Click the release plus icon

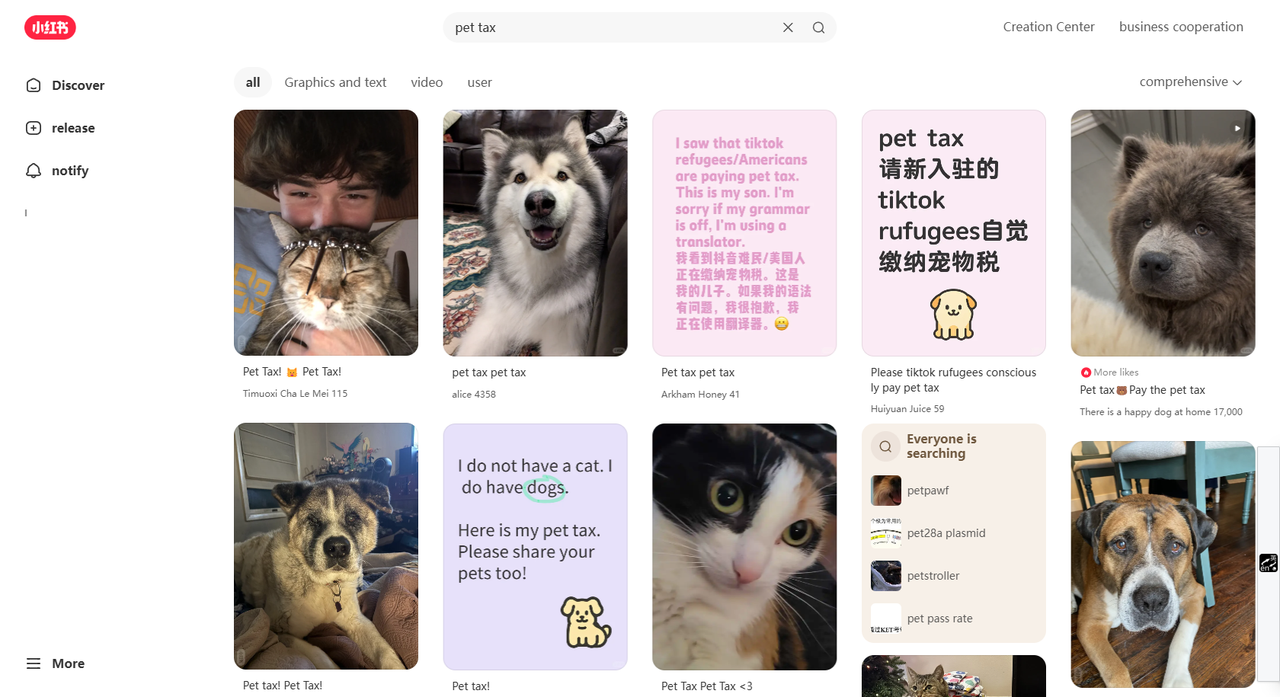click(x=34, y=128)
